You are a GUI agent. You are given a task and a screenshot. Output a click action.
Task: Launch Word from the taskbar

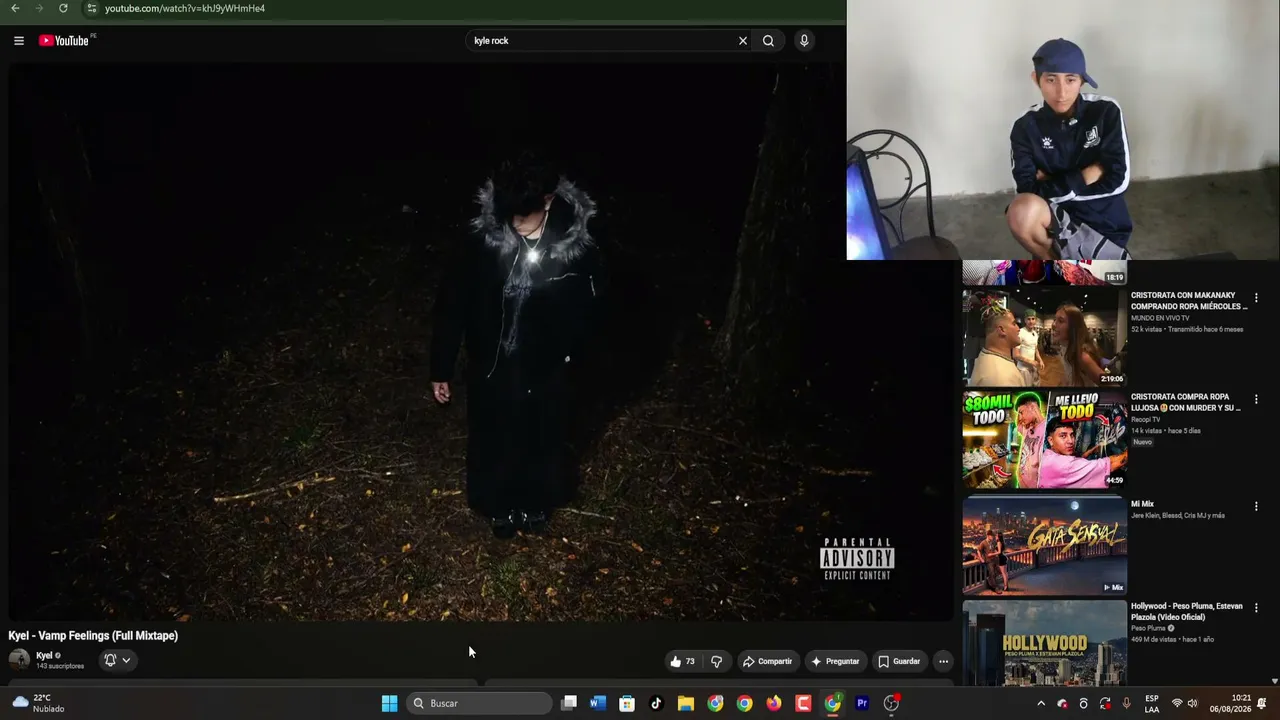[598, 703]
